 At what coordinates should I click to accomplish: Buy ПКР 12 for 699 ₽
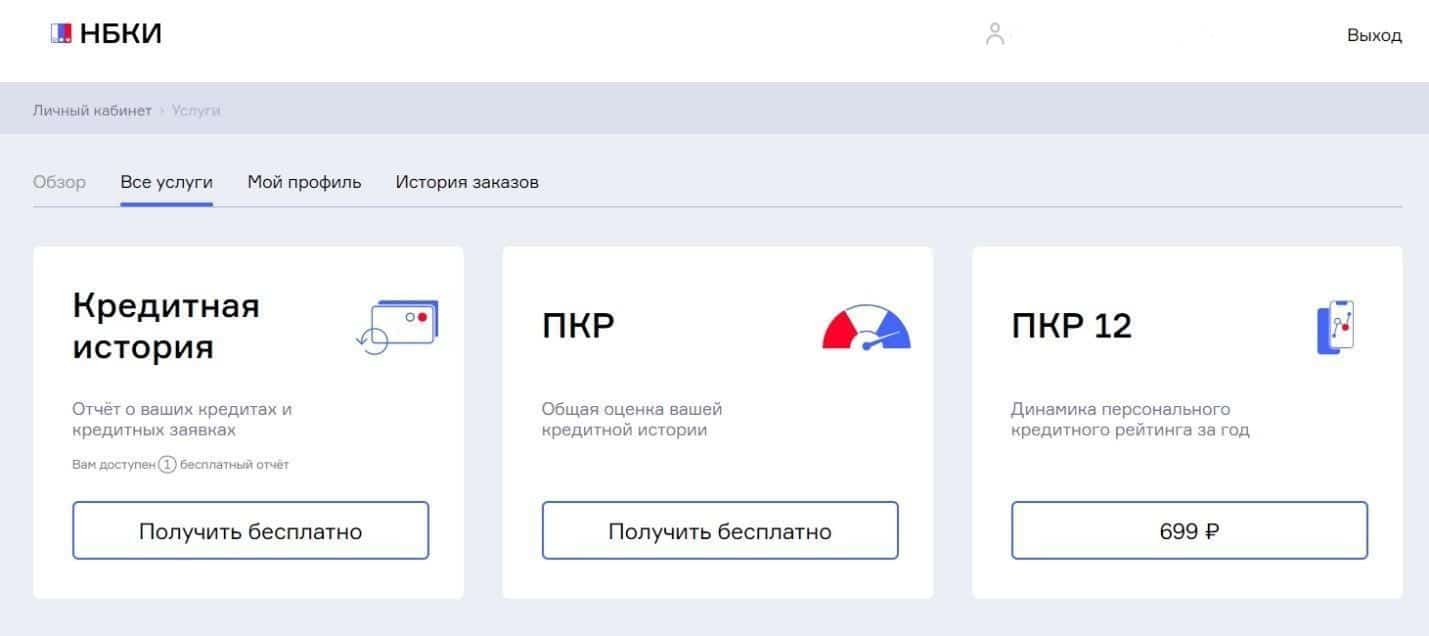[x=1189, y=531]
